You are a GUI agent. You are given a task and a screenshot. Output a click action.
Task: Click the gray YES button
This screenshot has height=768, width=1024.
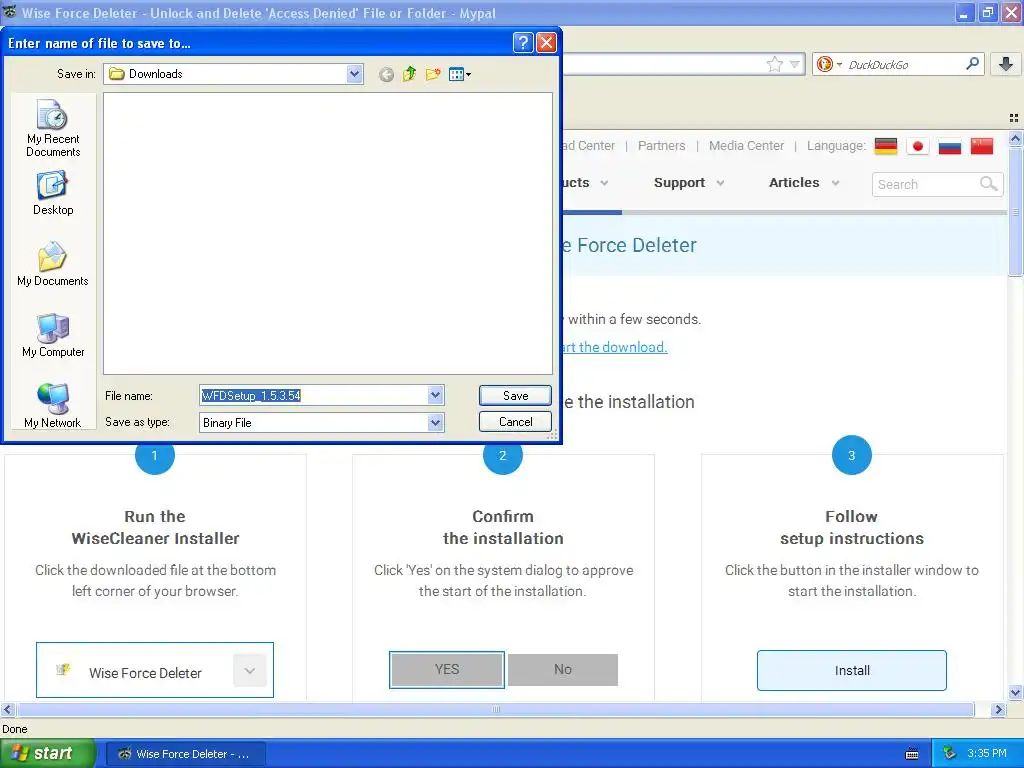(x=447, y=669)
